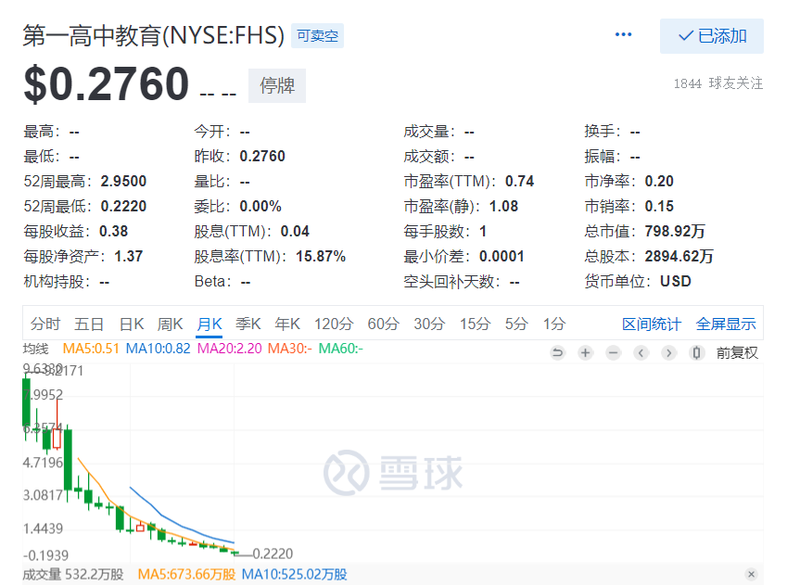Screen dimensions: 800x585
Task: Click the volume MA5:673.66万股 label
Action: [186, 575]
